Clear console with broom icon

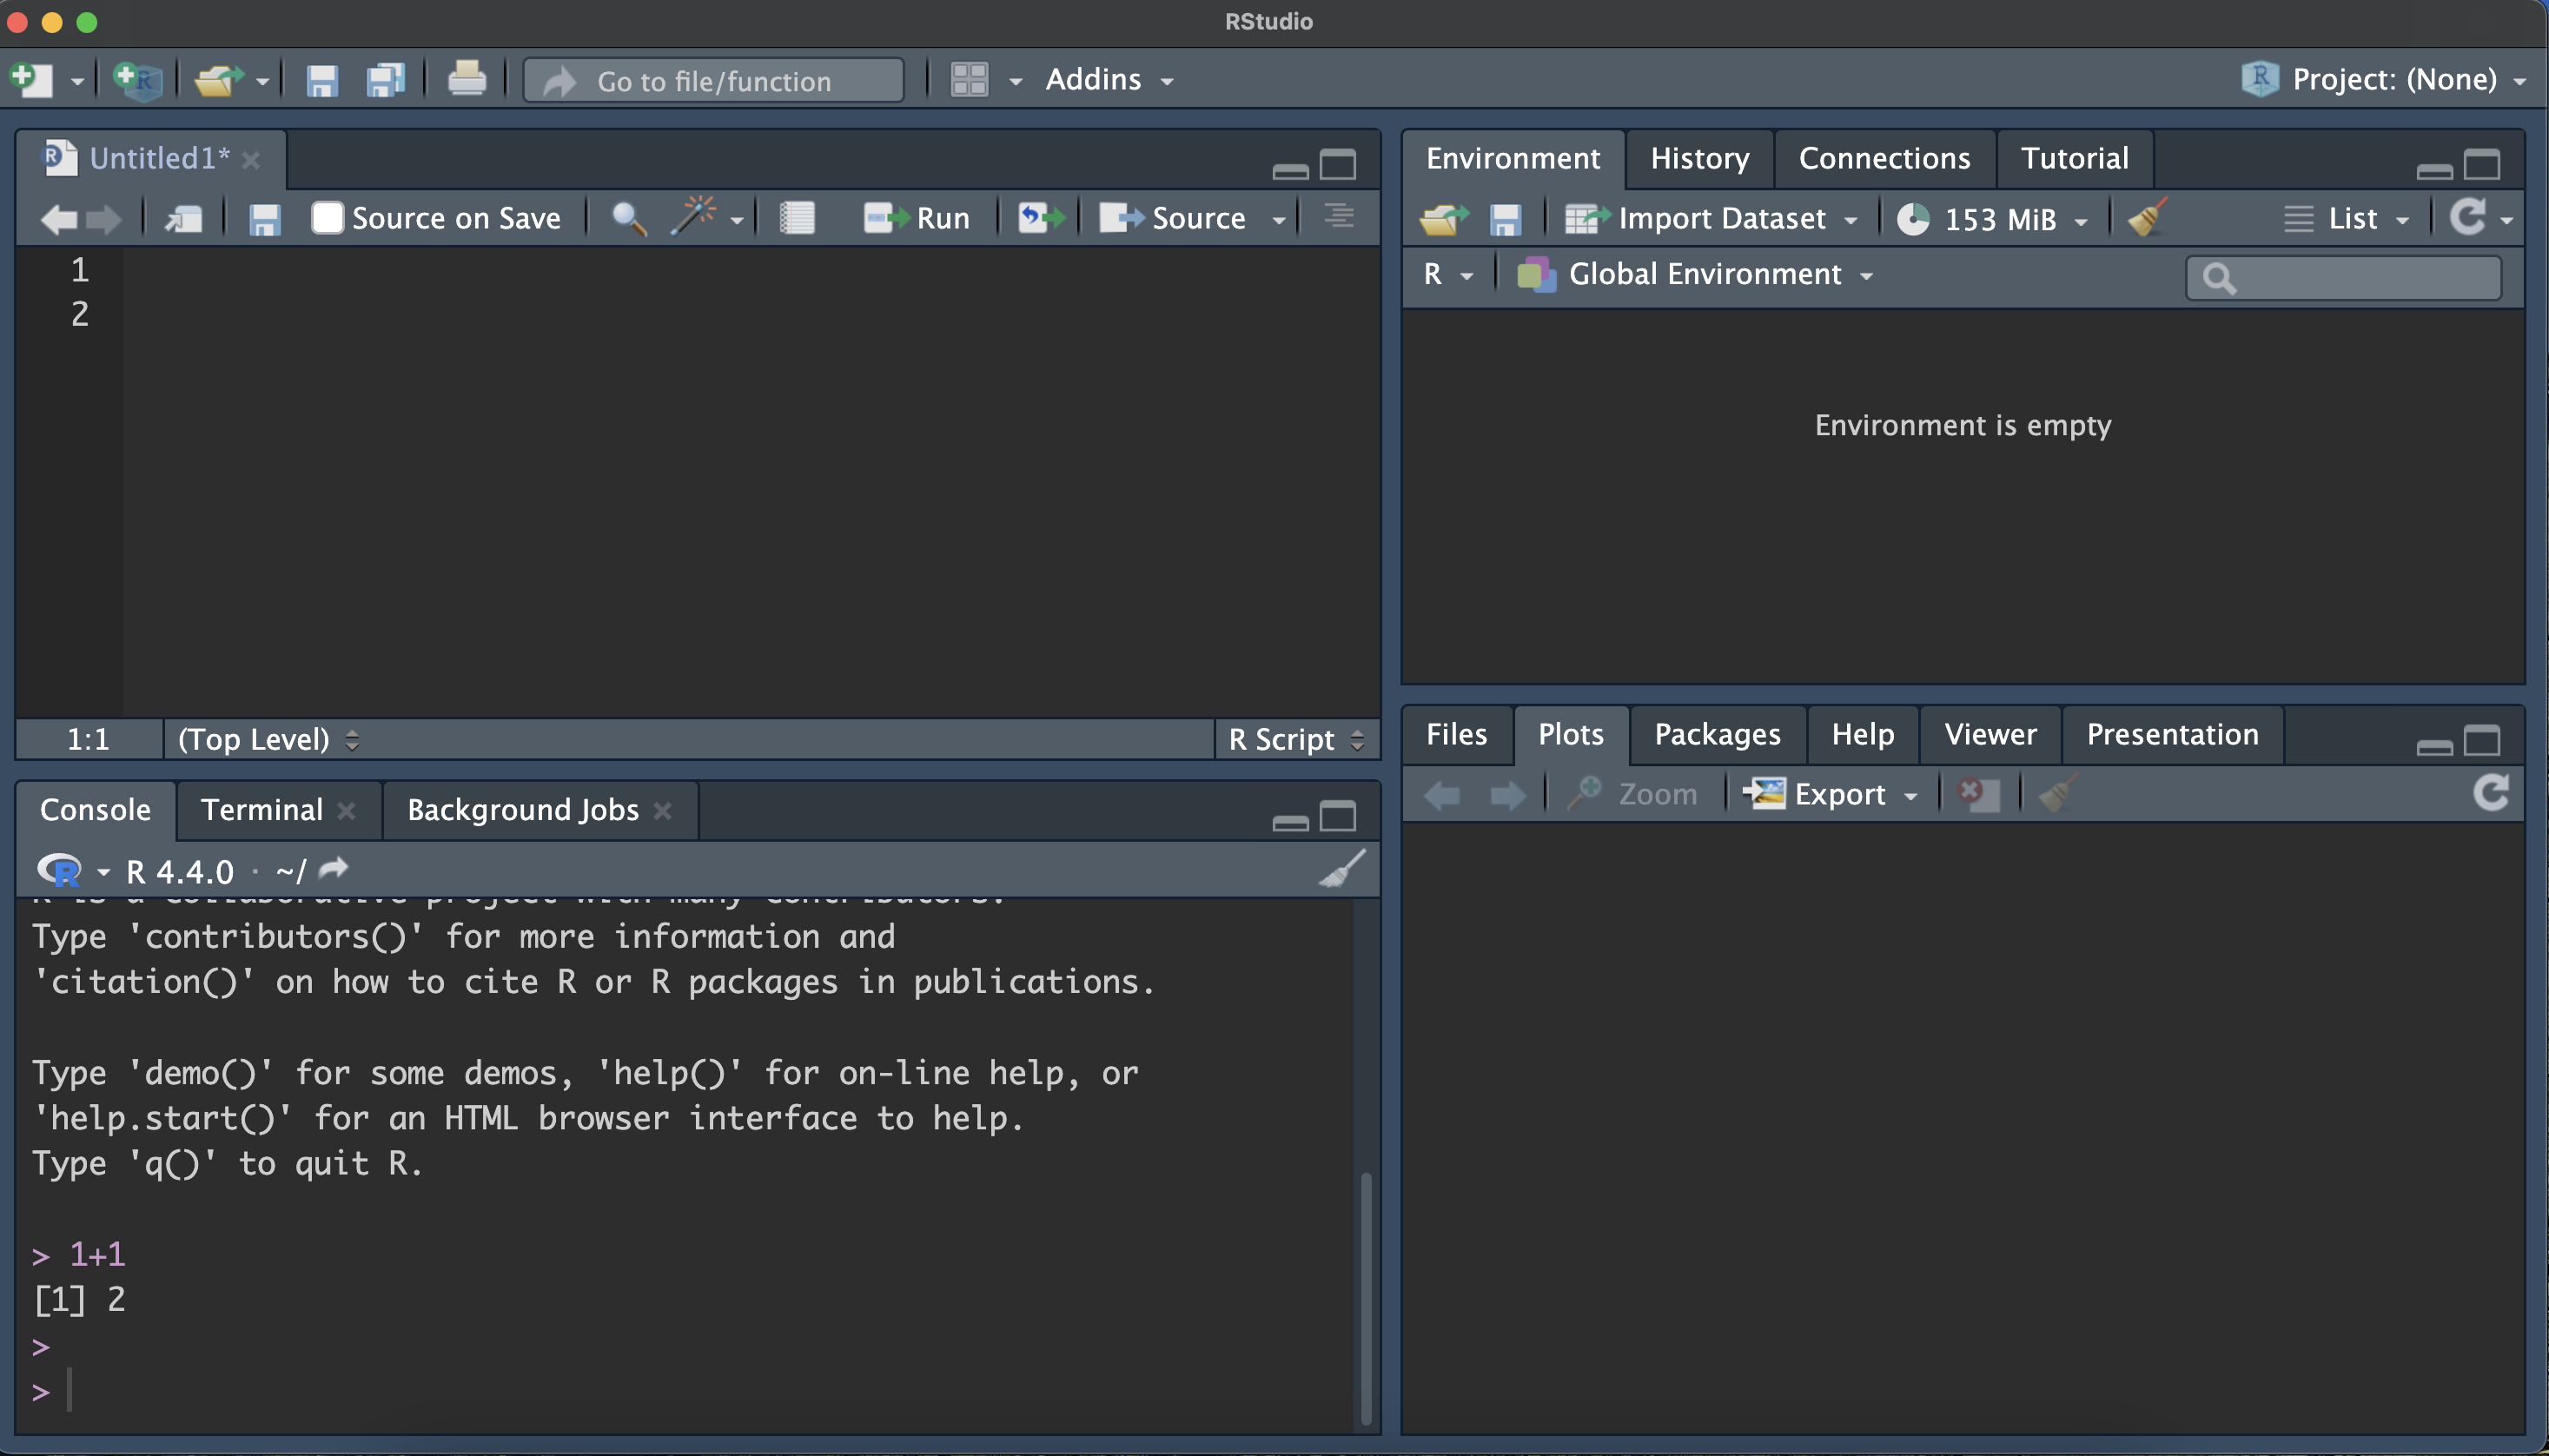[x=1341, y=868]
